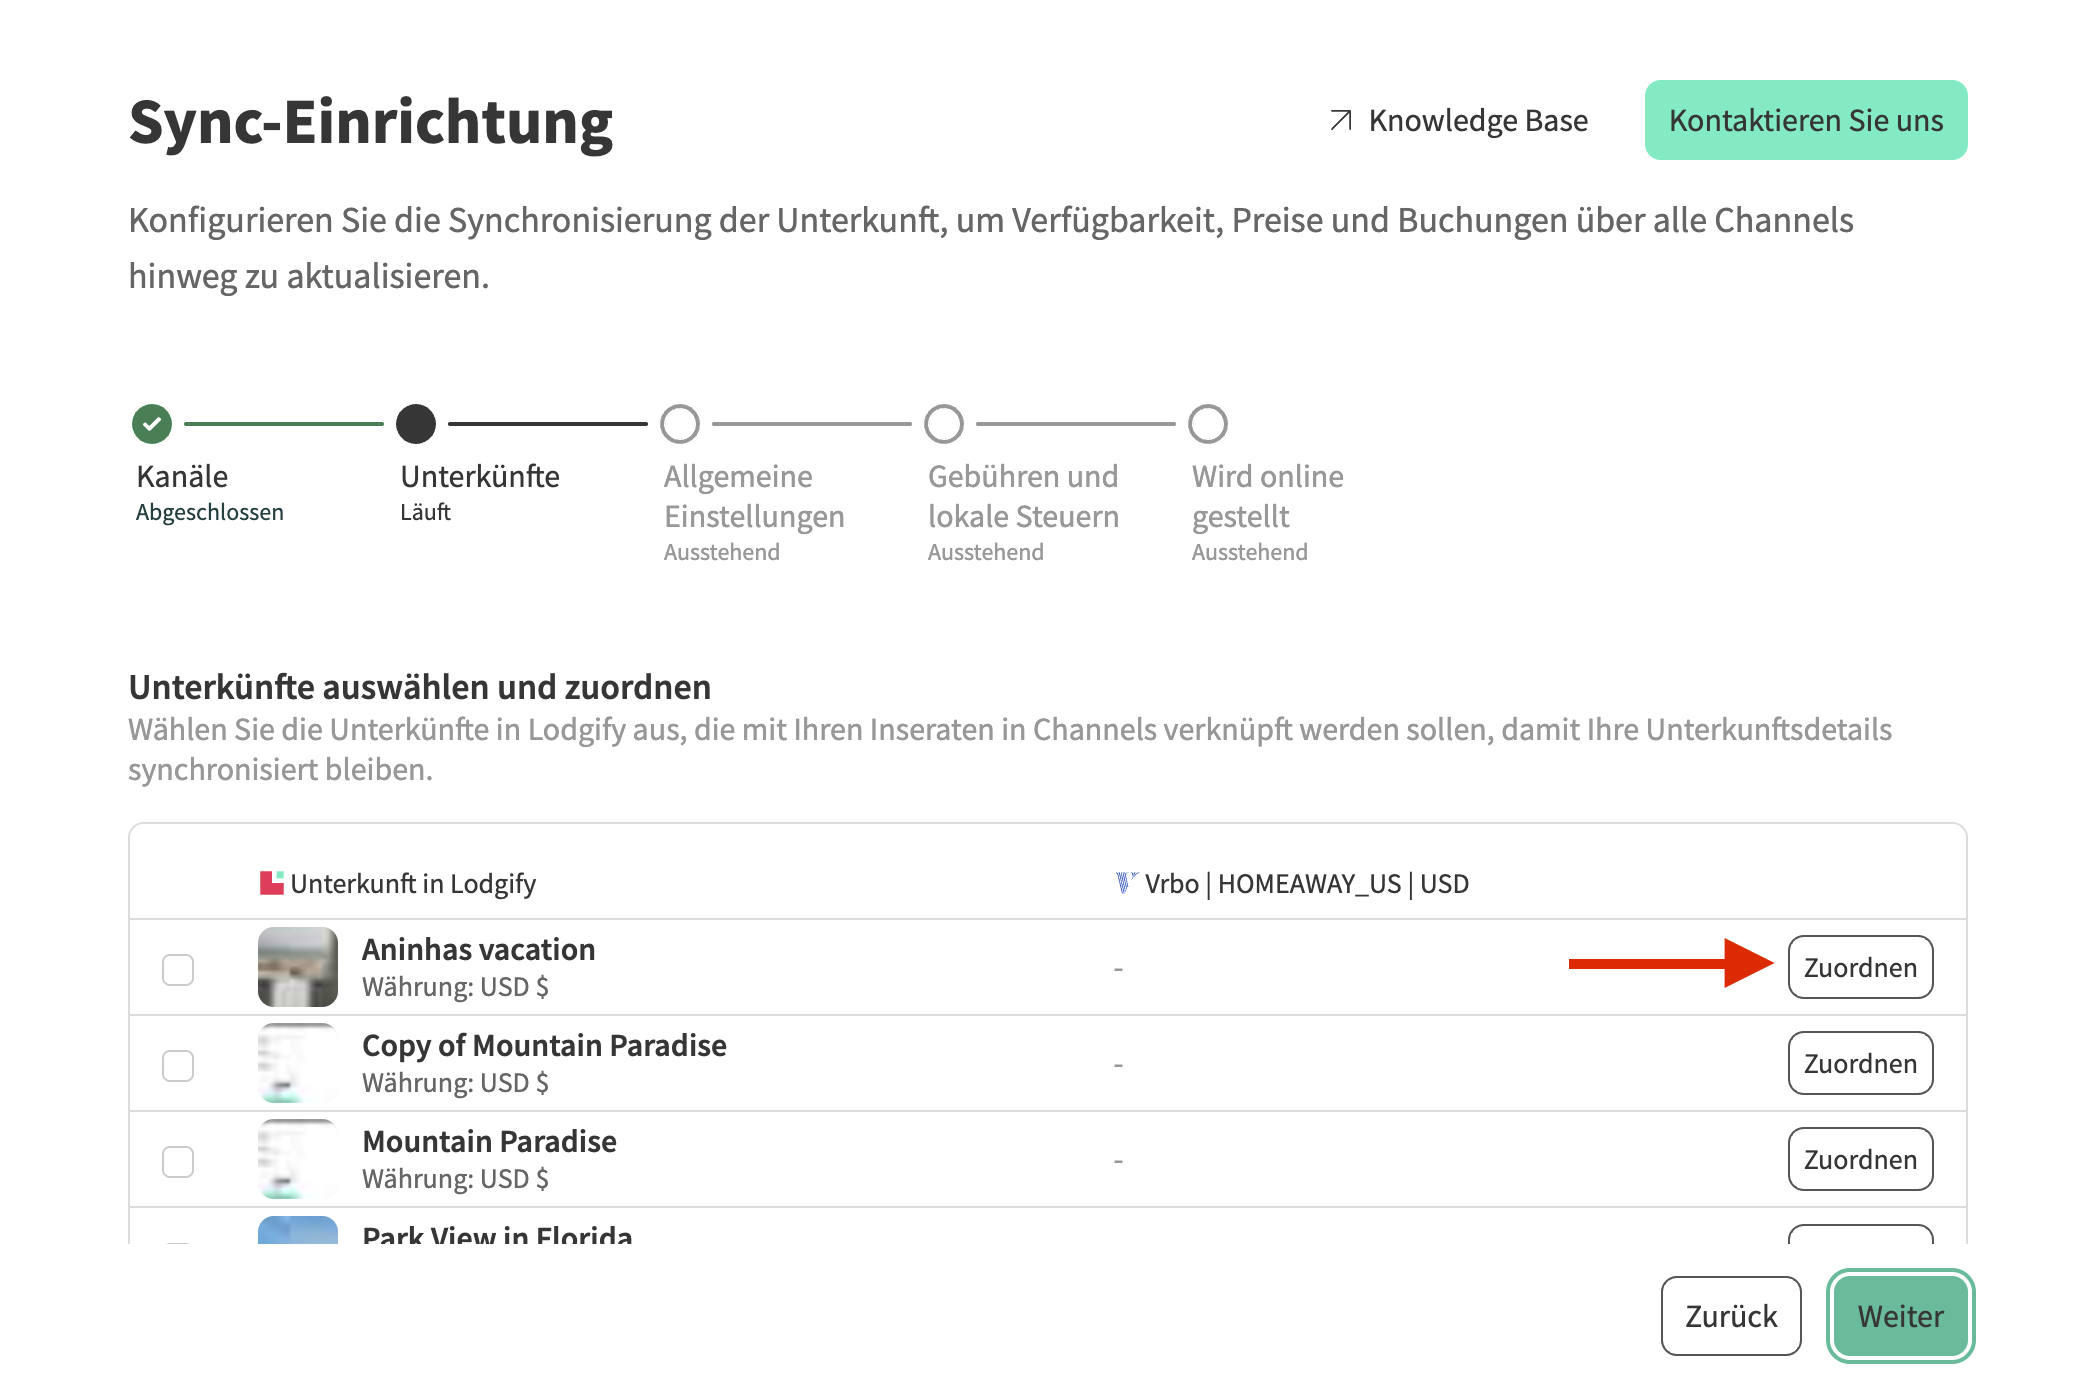The height and width of the screenshot is (1388, 2086).
Task: Click the Kontaktieren Sie uns button
Action: [1805, 121]
